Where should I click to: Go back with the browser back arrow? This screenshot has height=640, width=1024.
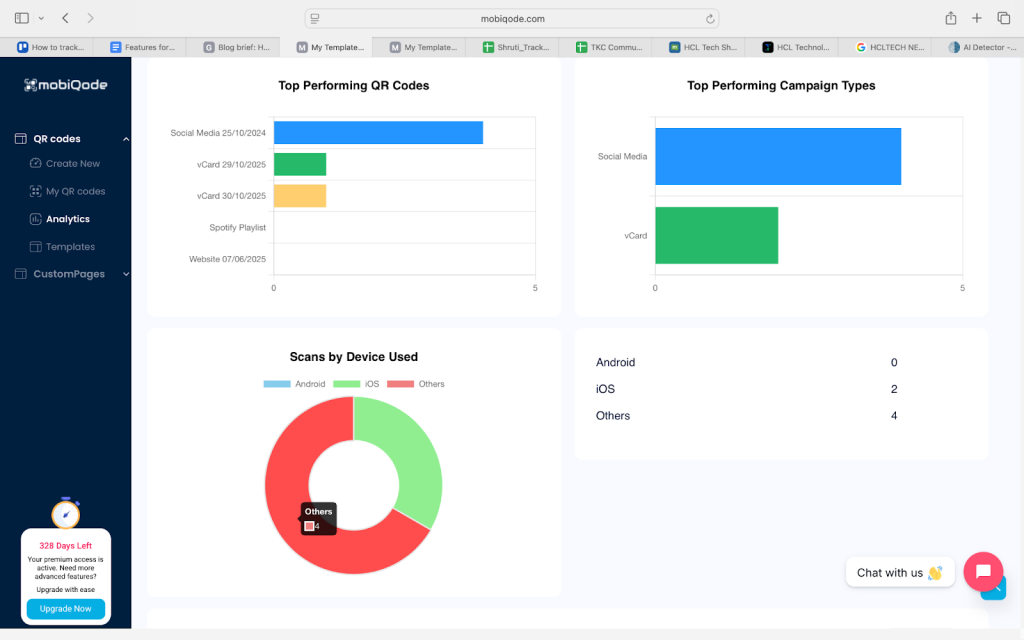pos(66,18)
